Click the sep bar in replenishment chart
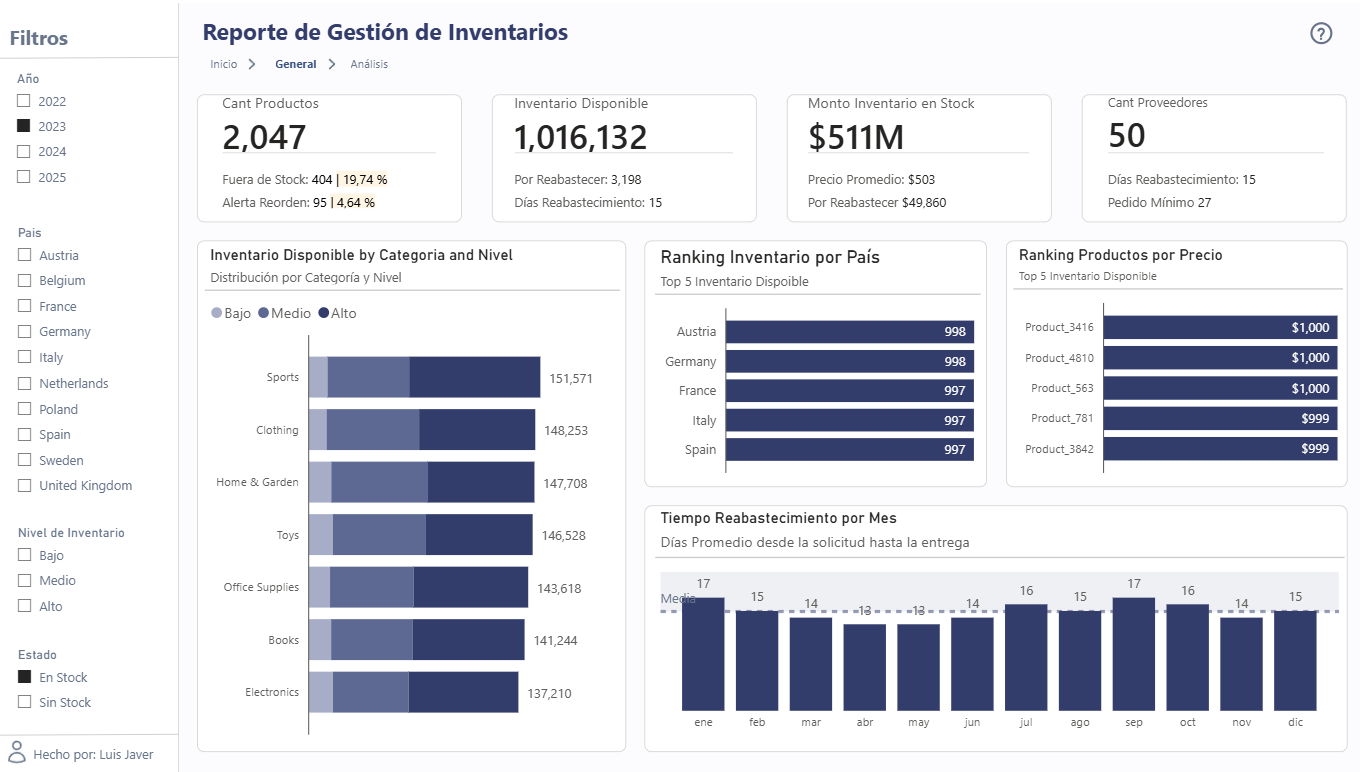 tap(1133, 654)
